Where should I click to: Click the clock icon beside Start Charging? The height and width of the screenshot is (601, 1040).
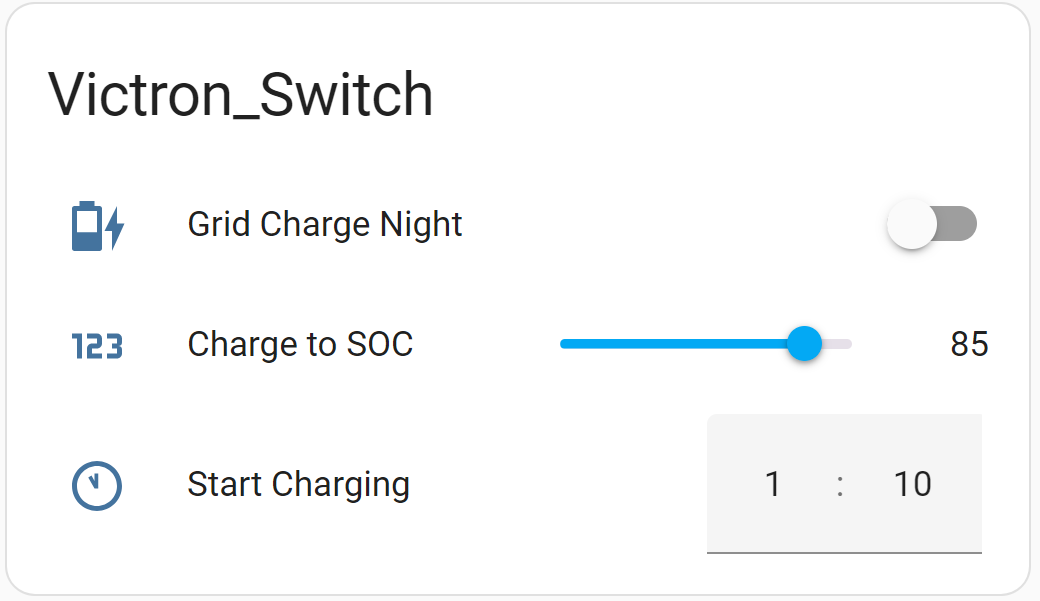coord(97,486)
